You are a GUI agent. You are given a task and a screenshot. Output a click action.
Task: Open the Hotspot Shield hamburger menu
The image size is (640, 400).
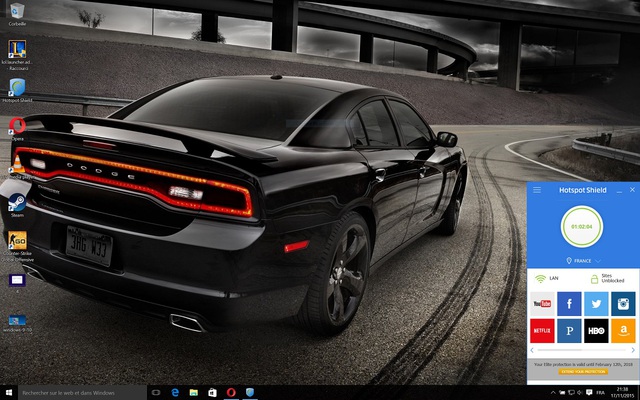click(537, 190)
